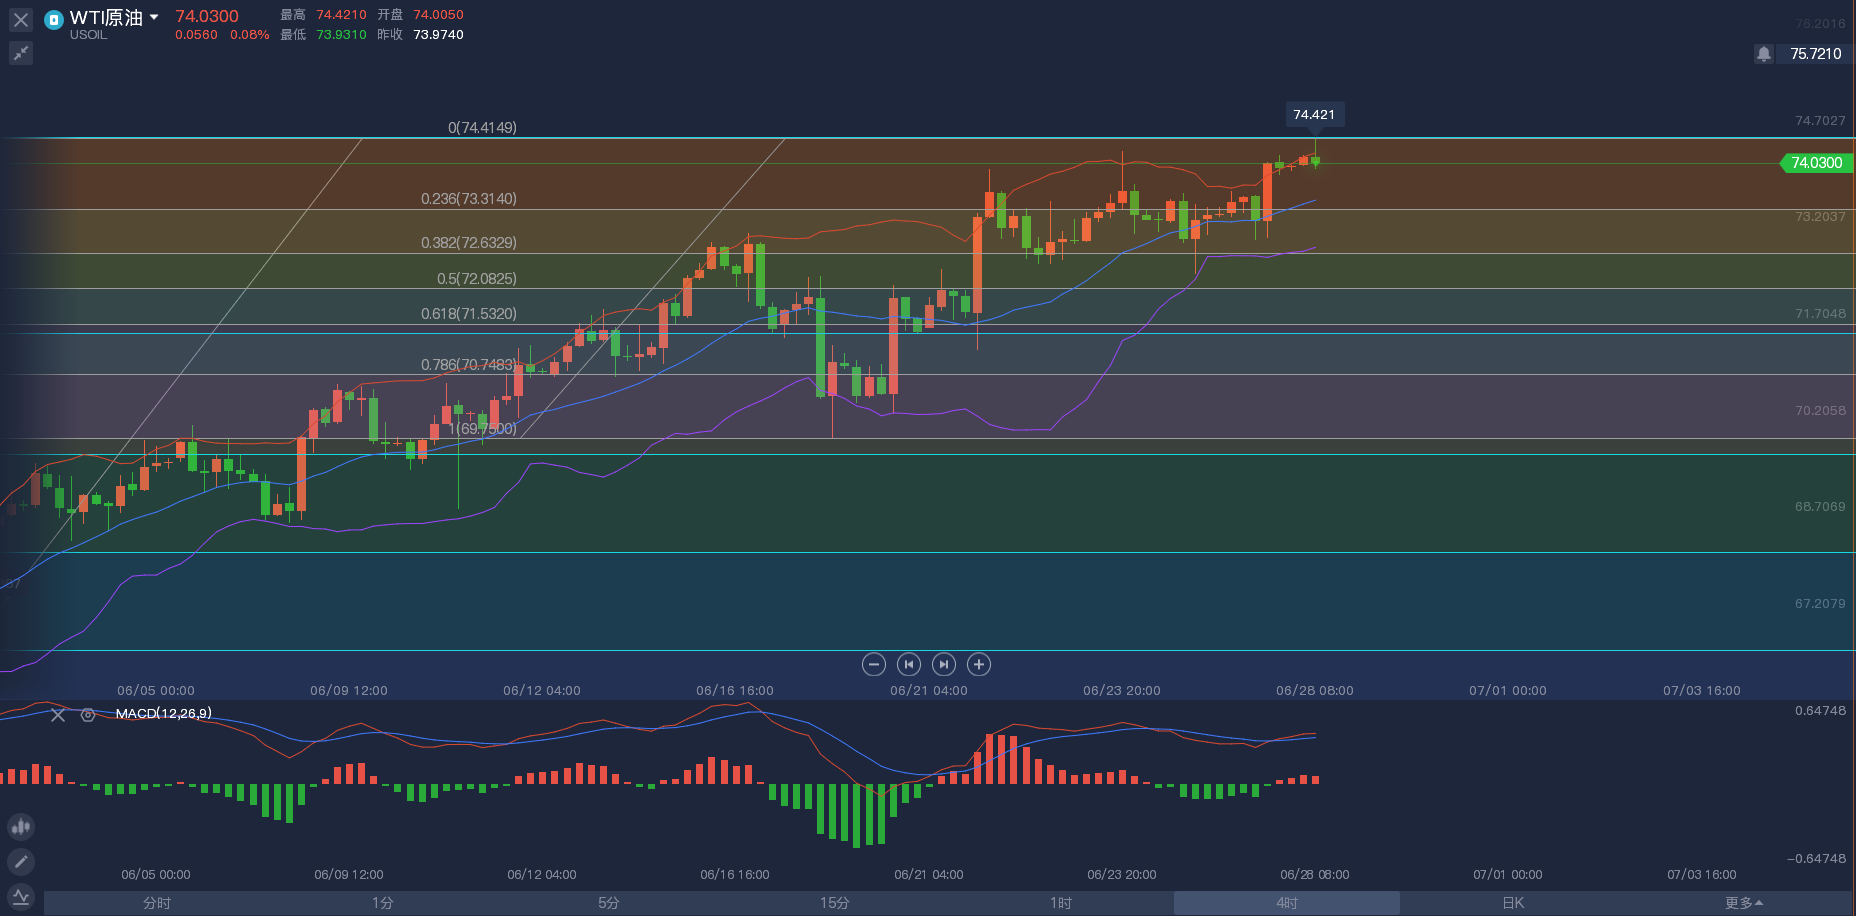The image size is (1856, 916).
Task: Select Fibonacci 0.618(71.5320) level label
Action: point(469,314)
